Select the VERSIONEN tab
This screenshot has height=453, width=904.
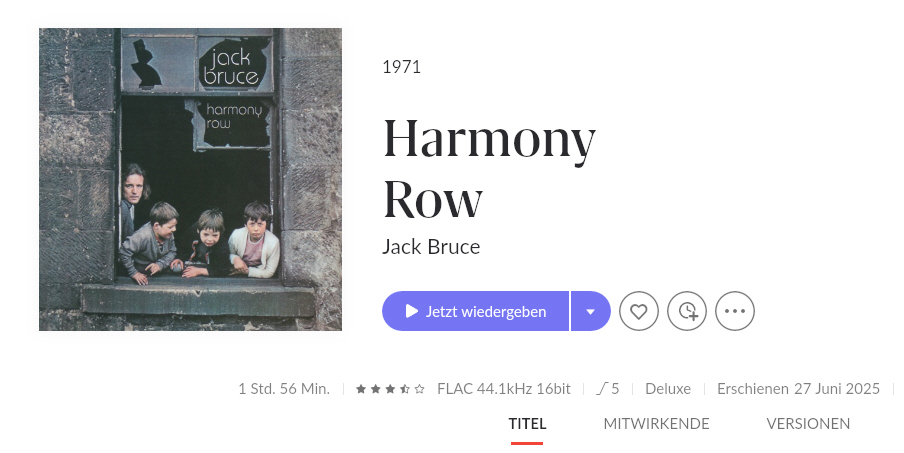(x=808, y=424)
